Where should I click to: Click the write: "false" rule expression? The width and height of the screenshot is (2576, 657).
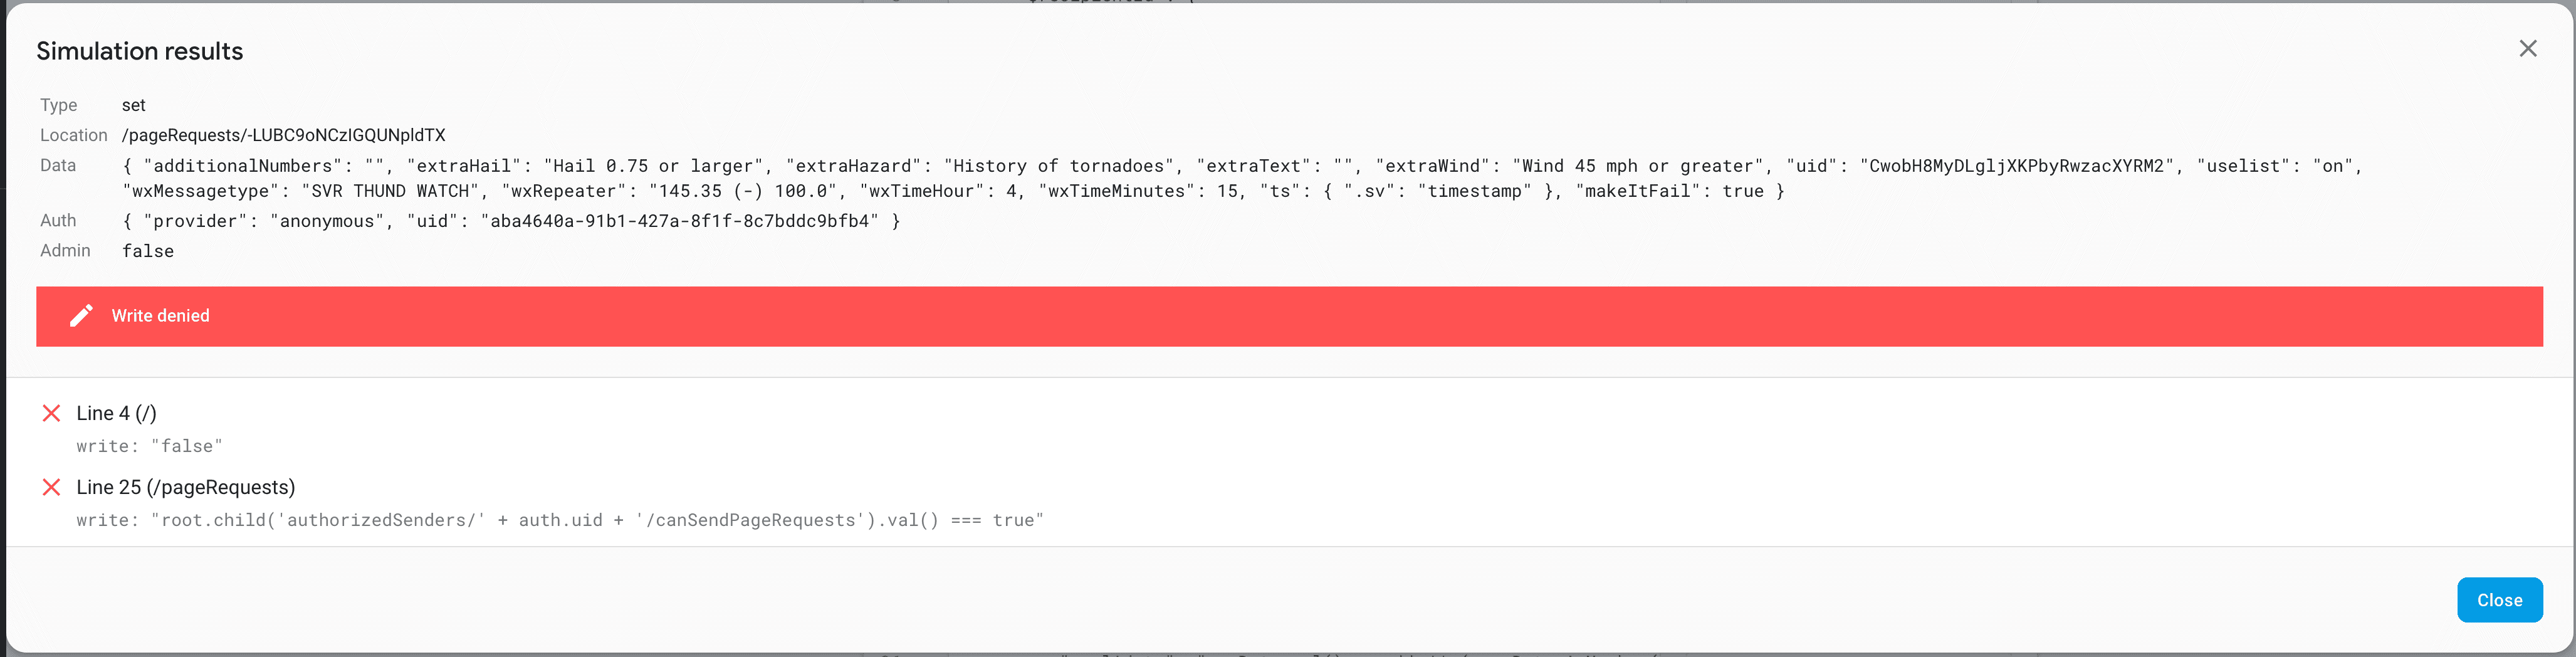tap(150, 446)
